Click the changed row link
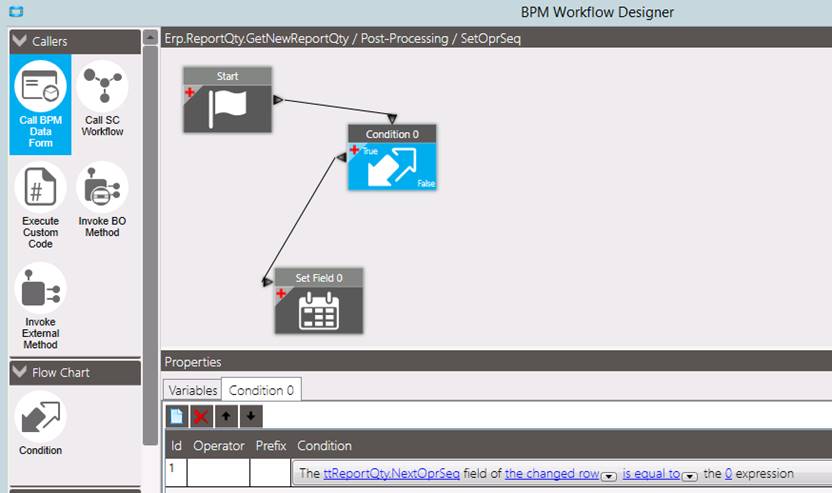The height and width of the screenshot is (493, 832). click(x=552, y=473)
